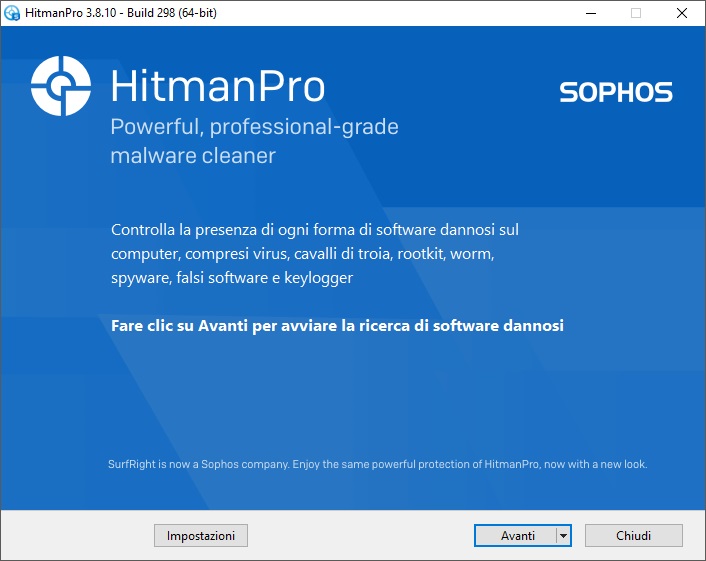The image size is (706, 561).
Task: Minimize the HitmanPro window
Action: coord(591,13)
